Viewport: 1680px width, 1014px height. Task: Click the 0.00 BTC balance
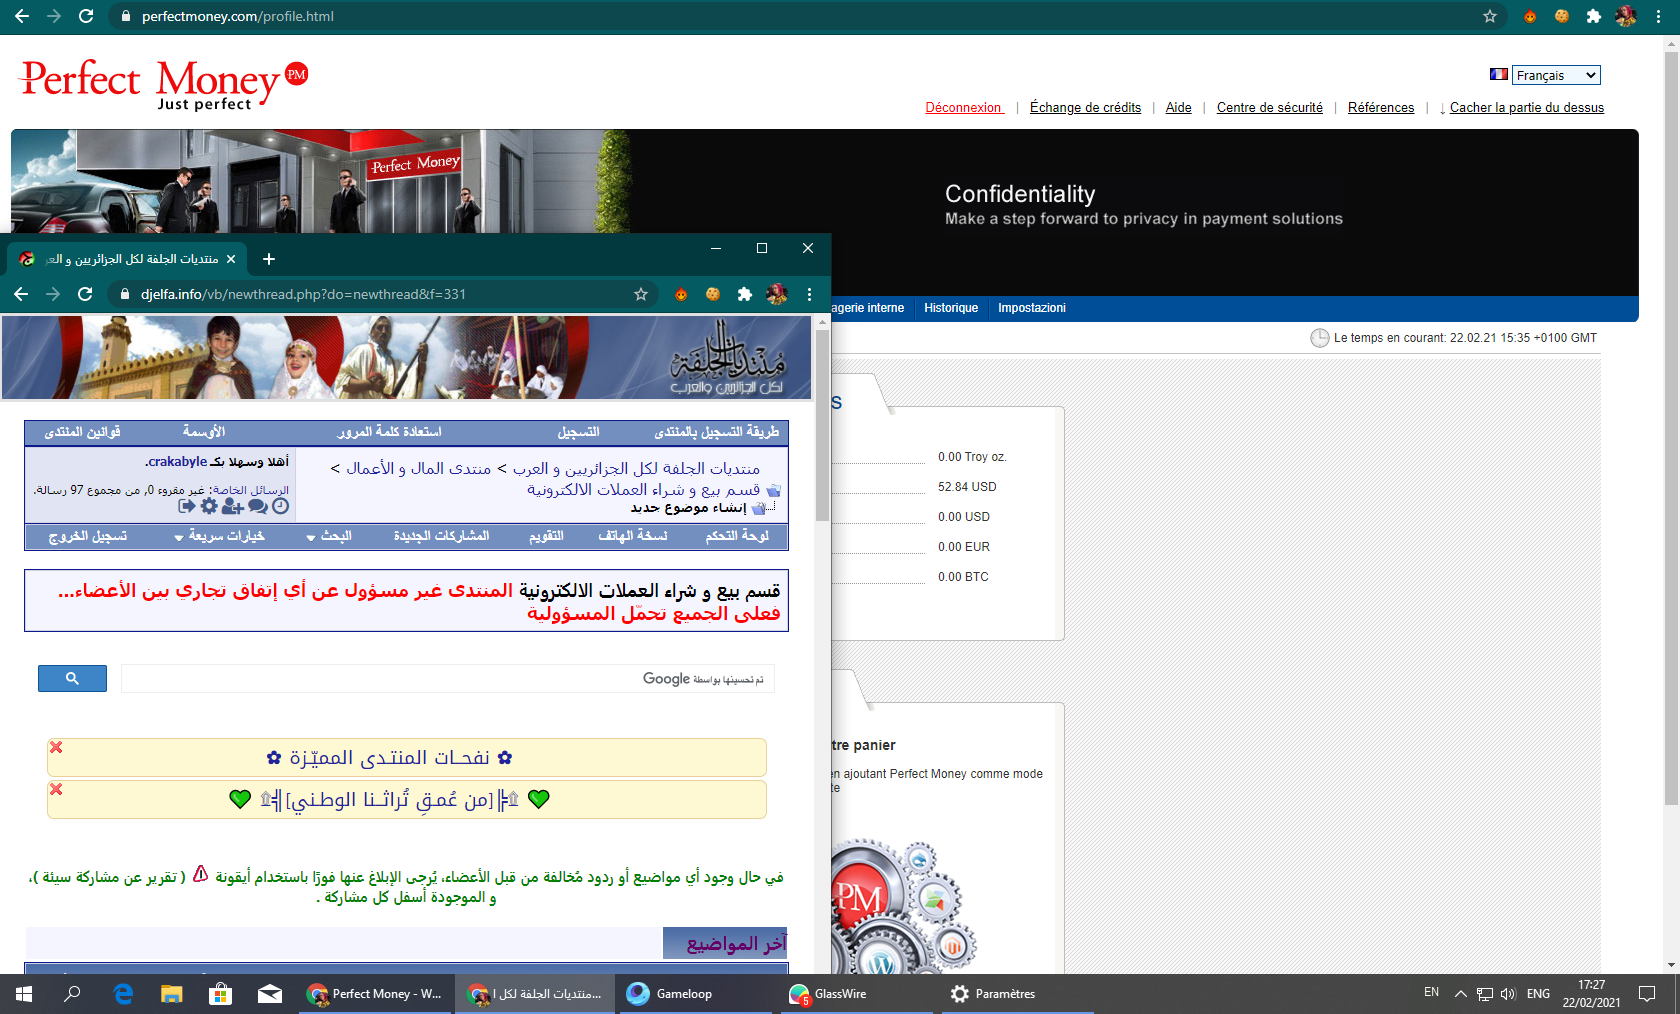pos(963,577)
